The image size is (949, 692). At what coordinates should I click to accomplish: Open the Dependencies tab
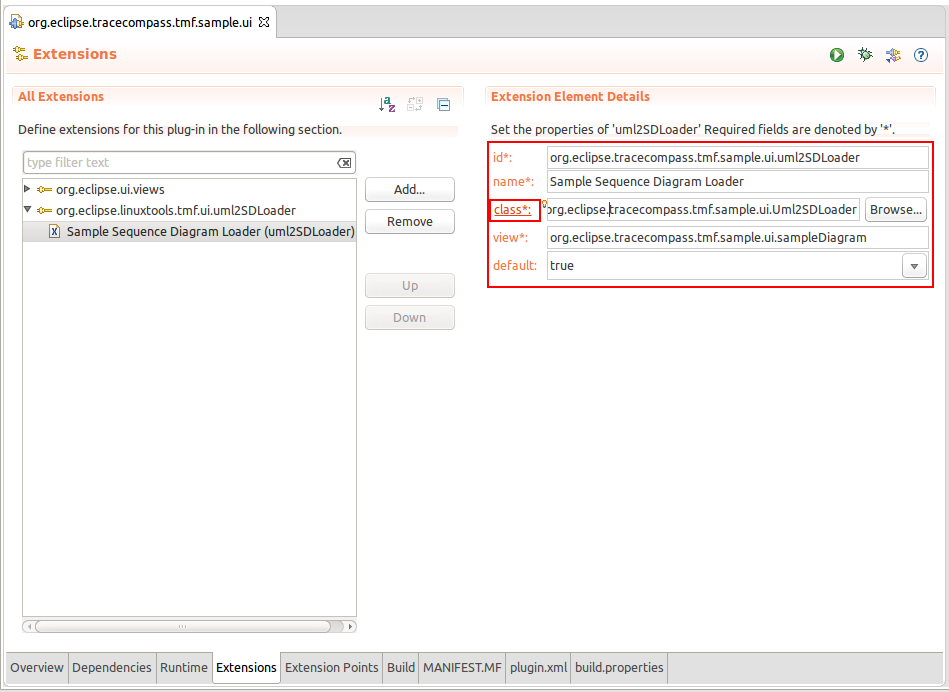point(112,667)
